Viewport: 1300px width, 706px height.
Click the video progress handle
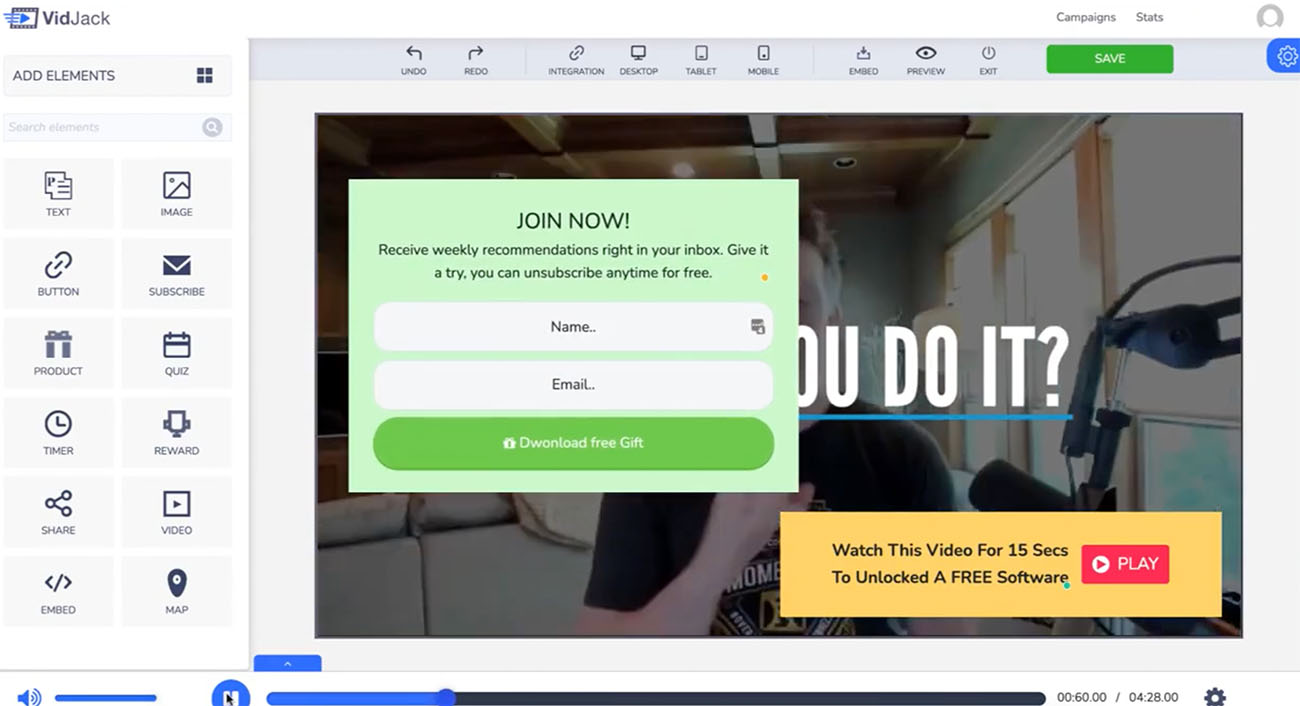[446, 698]
